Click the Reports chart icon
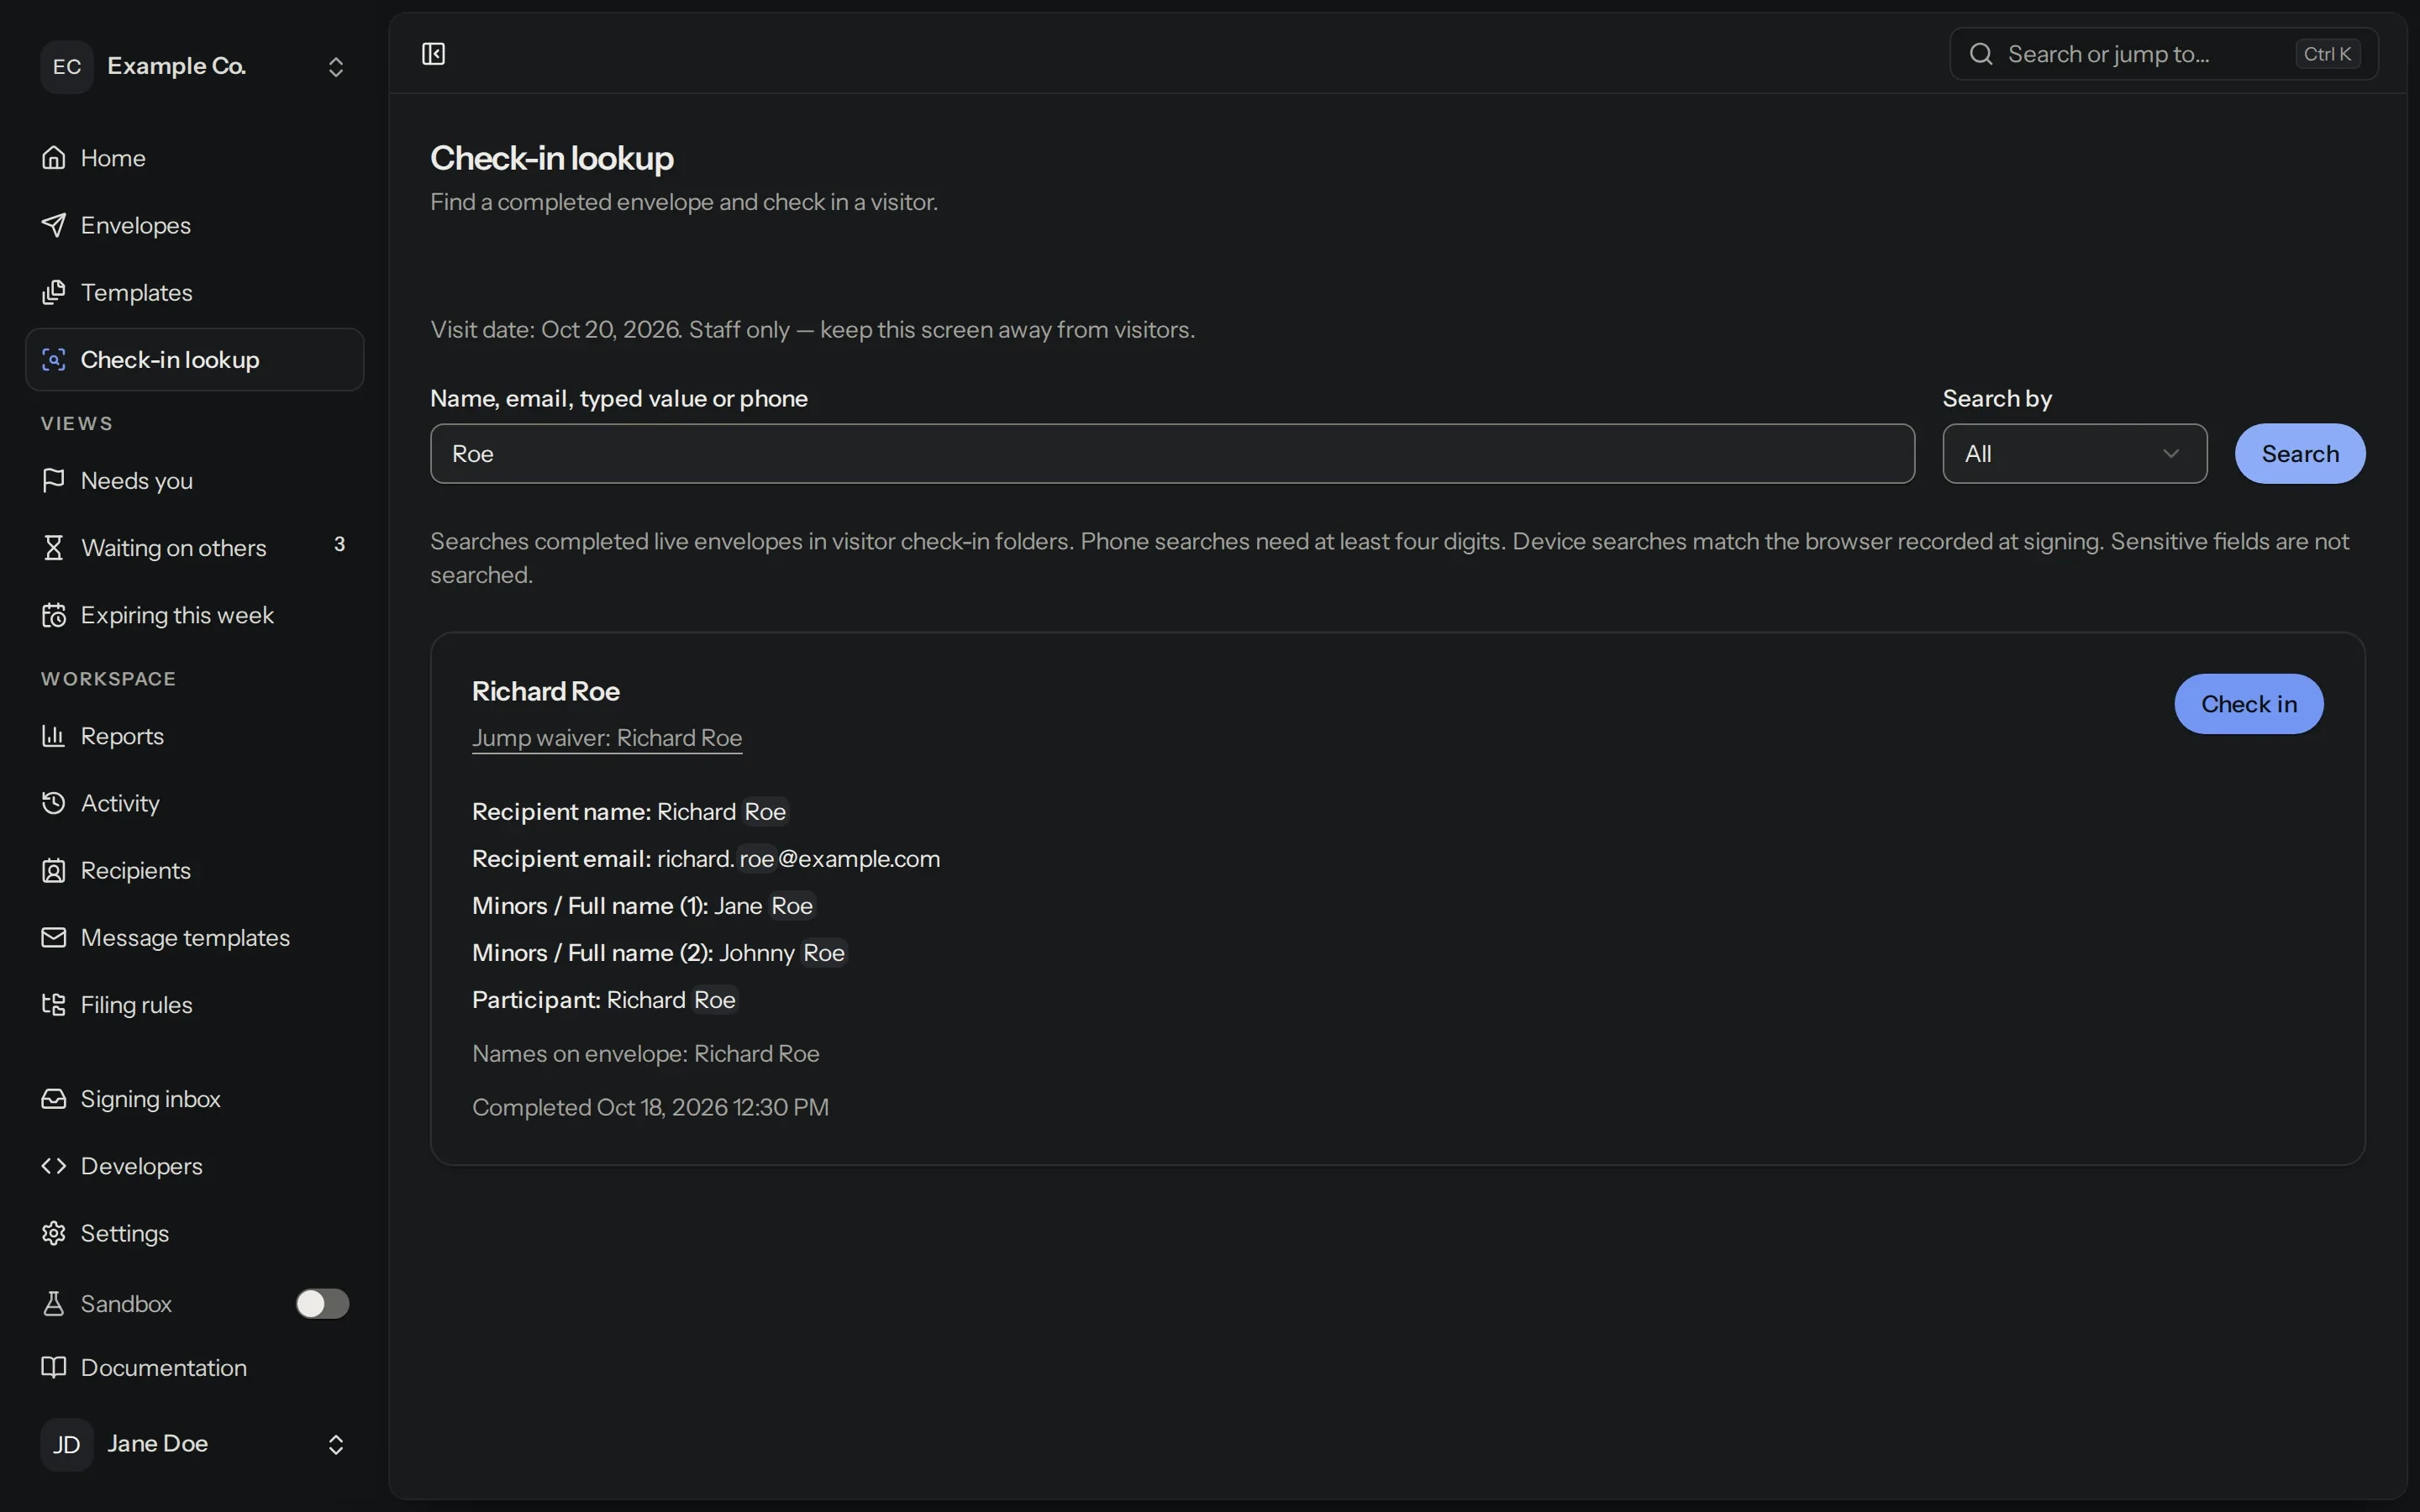 tap(54, 736)
